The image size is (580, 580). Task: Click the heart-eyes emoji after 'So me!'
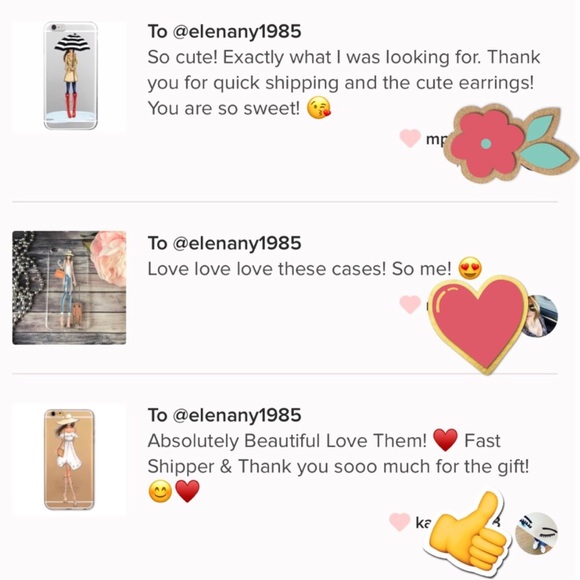(x=470, y=269)
